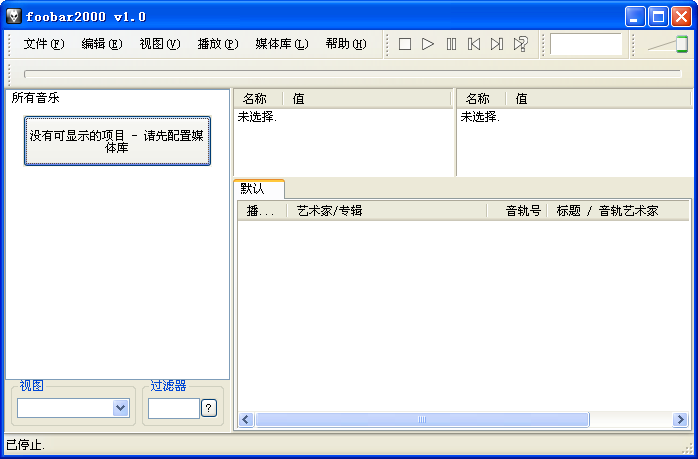
Task: Click the right panel 值 column header
Action: pyautogui.click(x=599, y=99)
